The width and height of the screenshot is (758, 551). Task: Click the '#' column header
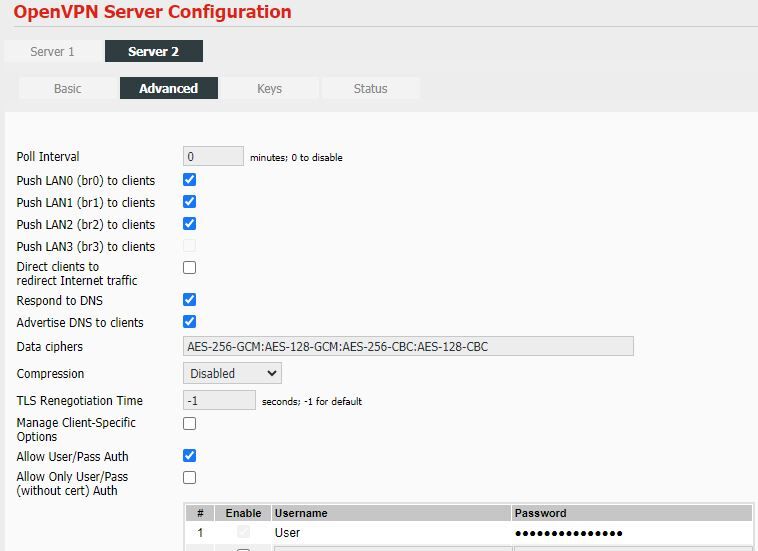click(200, 513)
